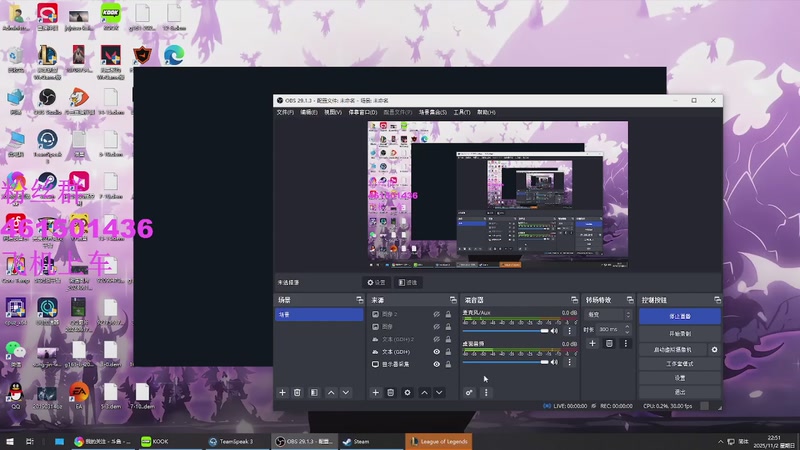Pop out the Audio Mixer dock icon
The image size is (800, 450).
point(574,300)
